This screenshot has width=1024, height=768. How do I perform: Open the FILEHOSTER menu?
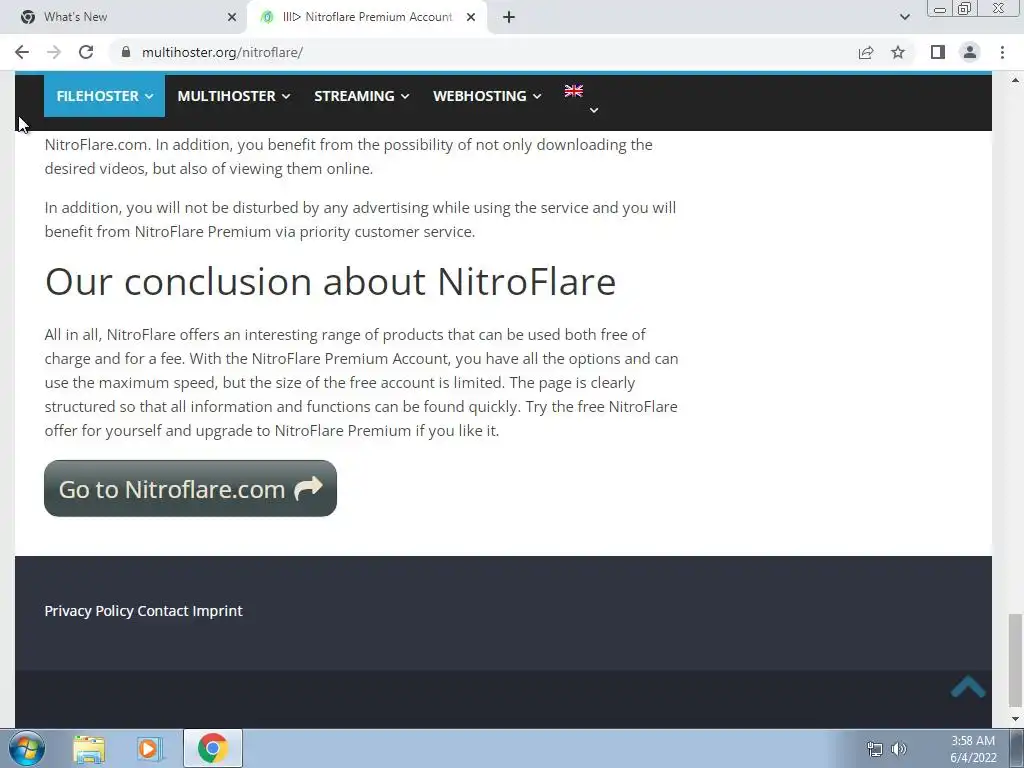pos(104,96)
